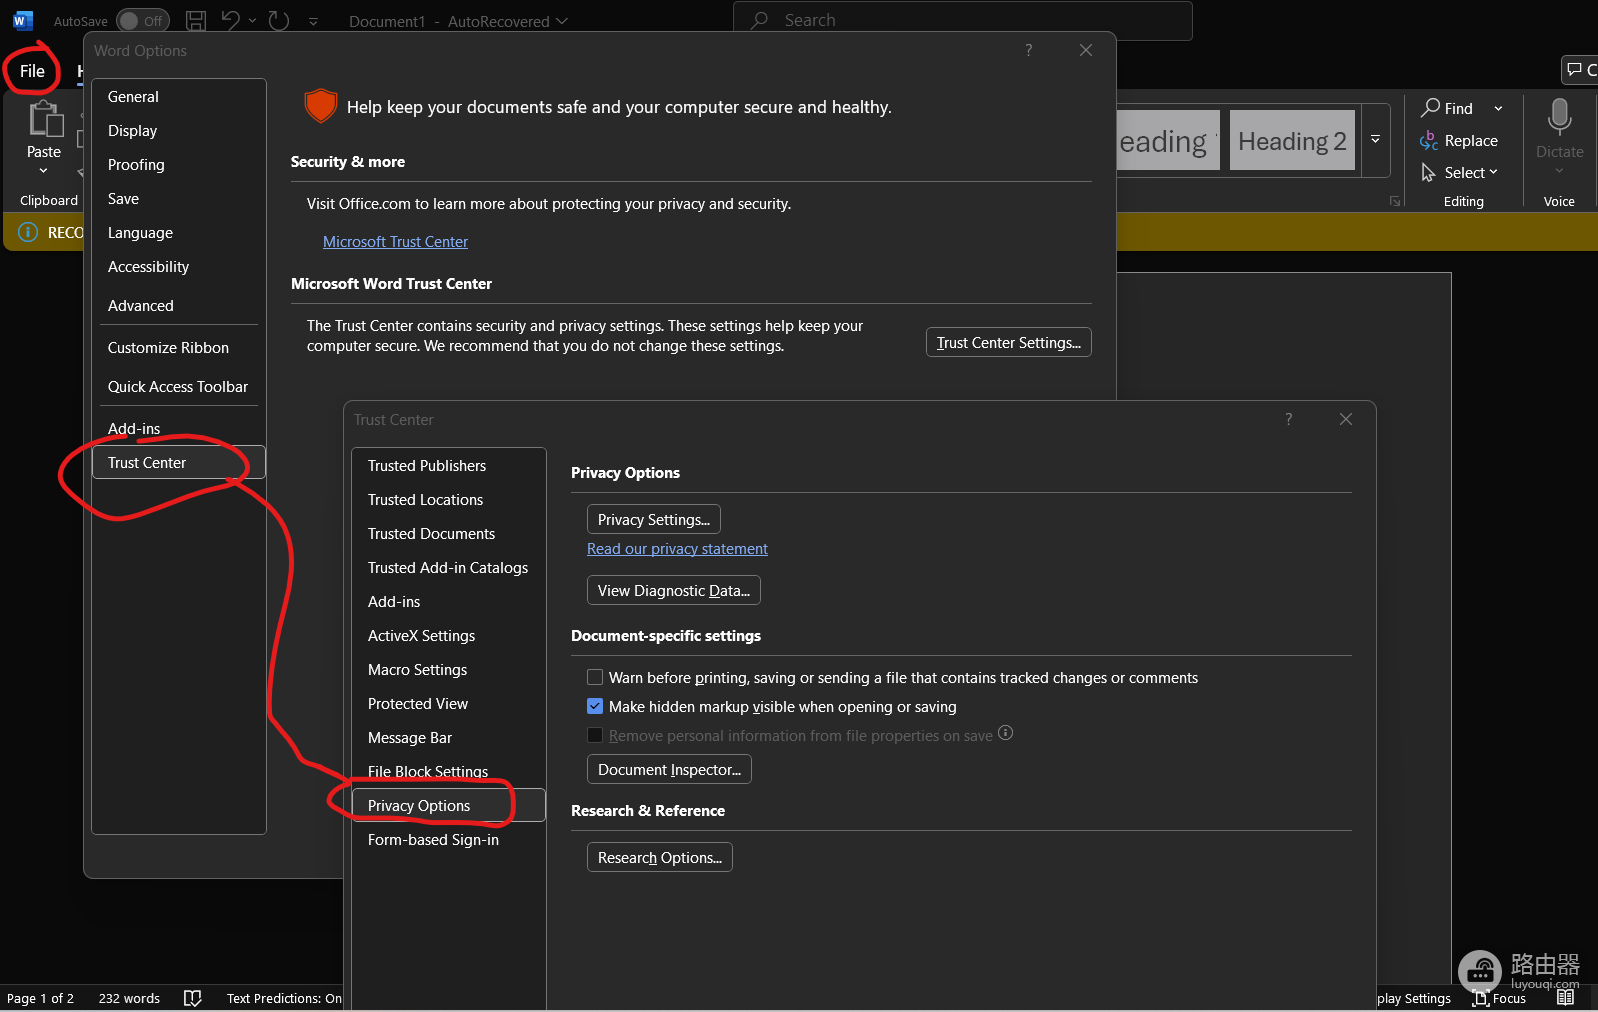
Task: Expand the Document1 AutoRecovered title dropdown
Action: click(562, 21)
